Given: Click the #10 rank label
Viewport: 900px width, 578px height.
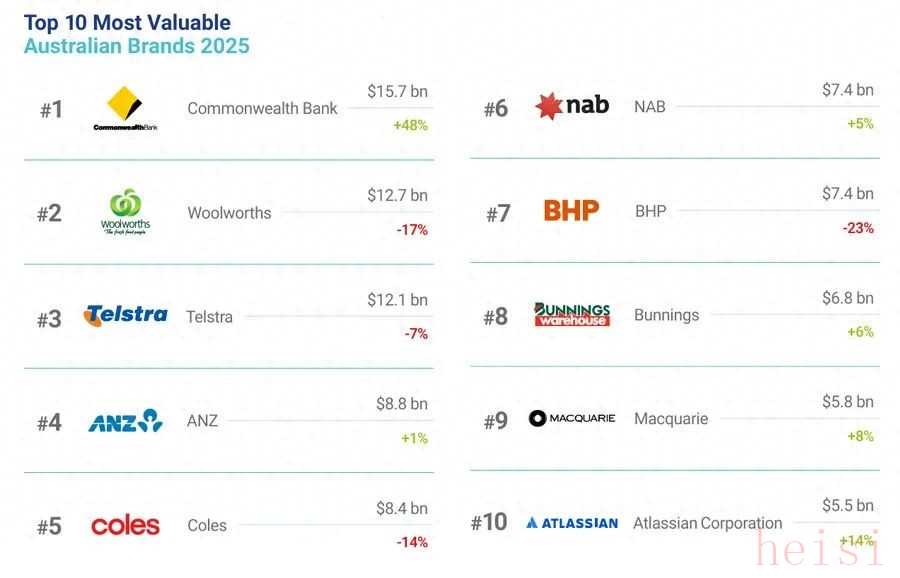Looking at the screenshot, I should pyautogui.click(x=489, y=523).
